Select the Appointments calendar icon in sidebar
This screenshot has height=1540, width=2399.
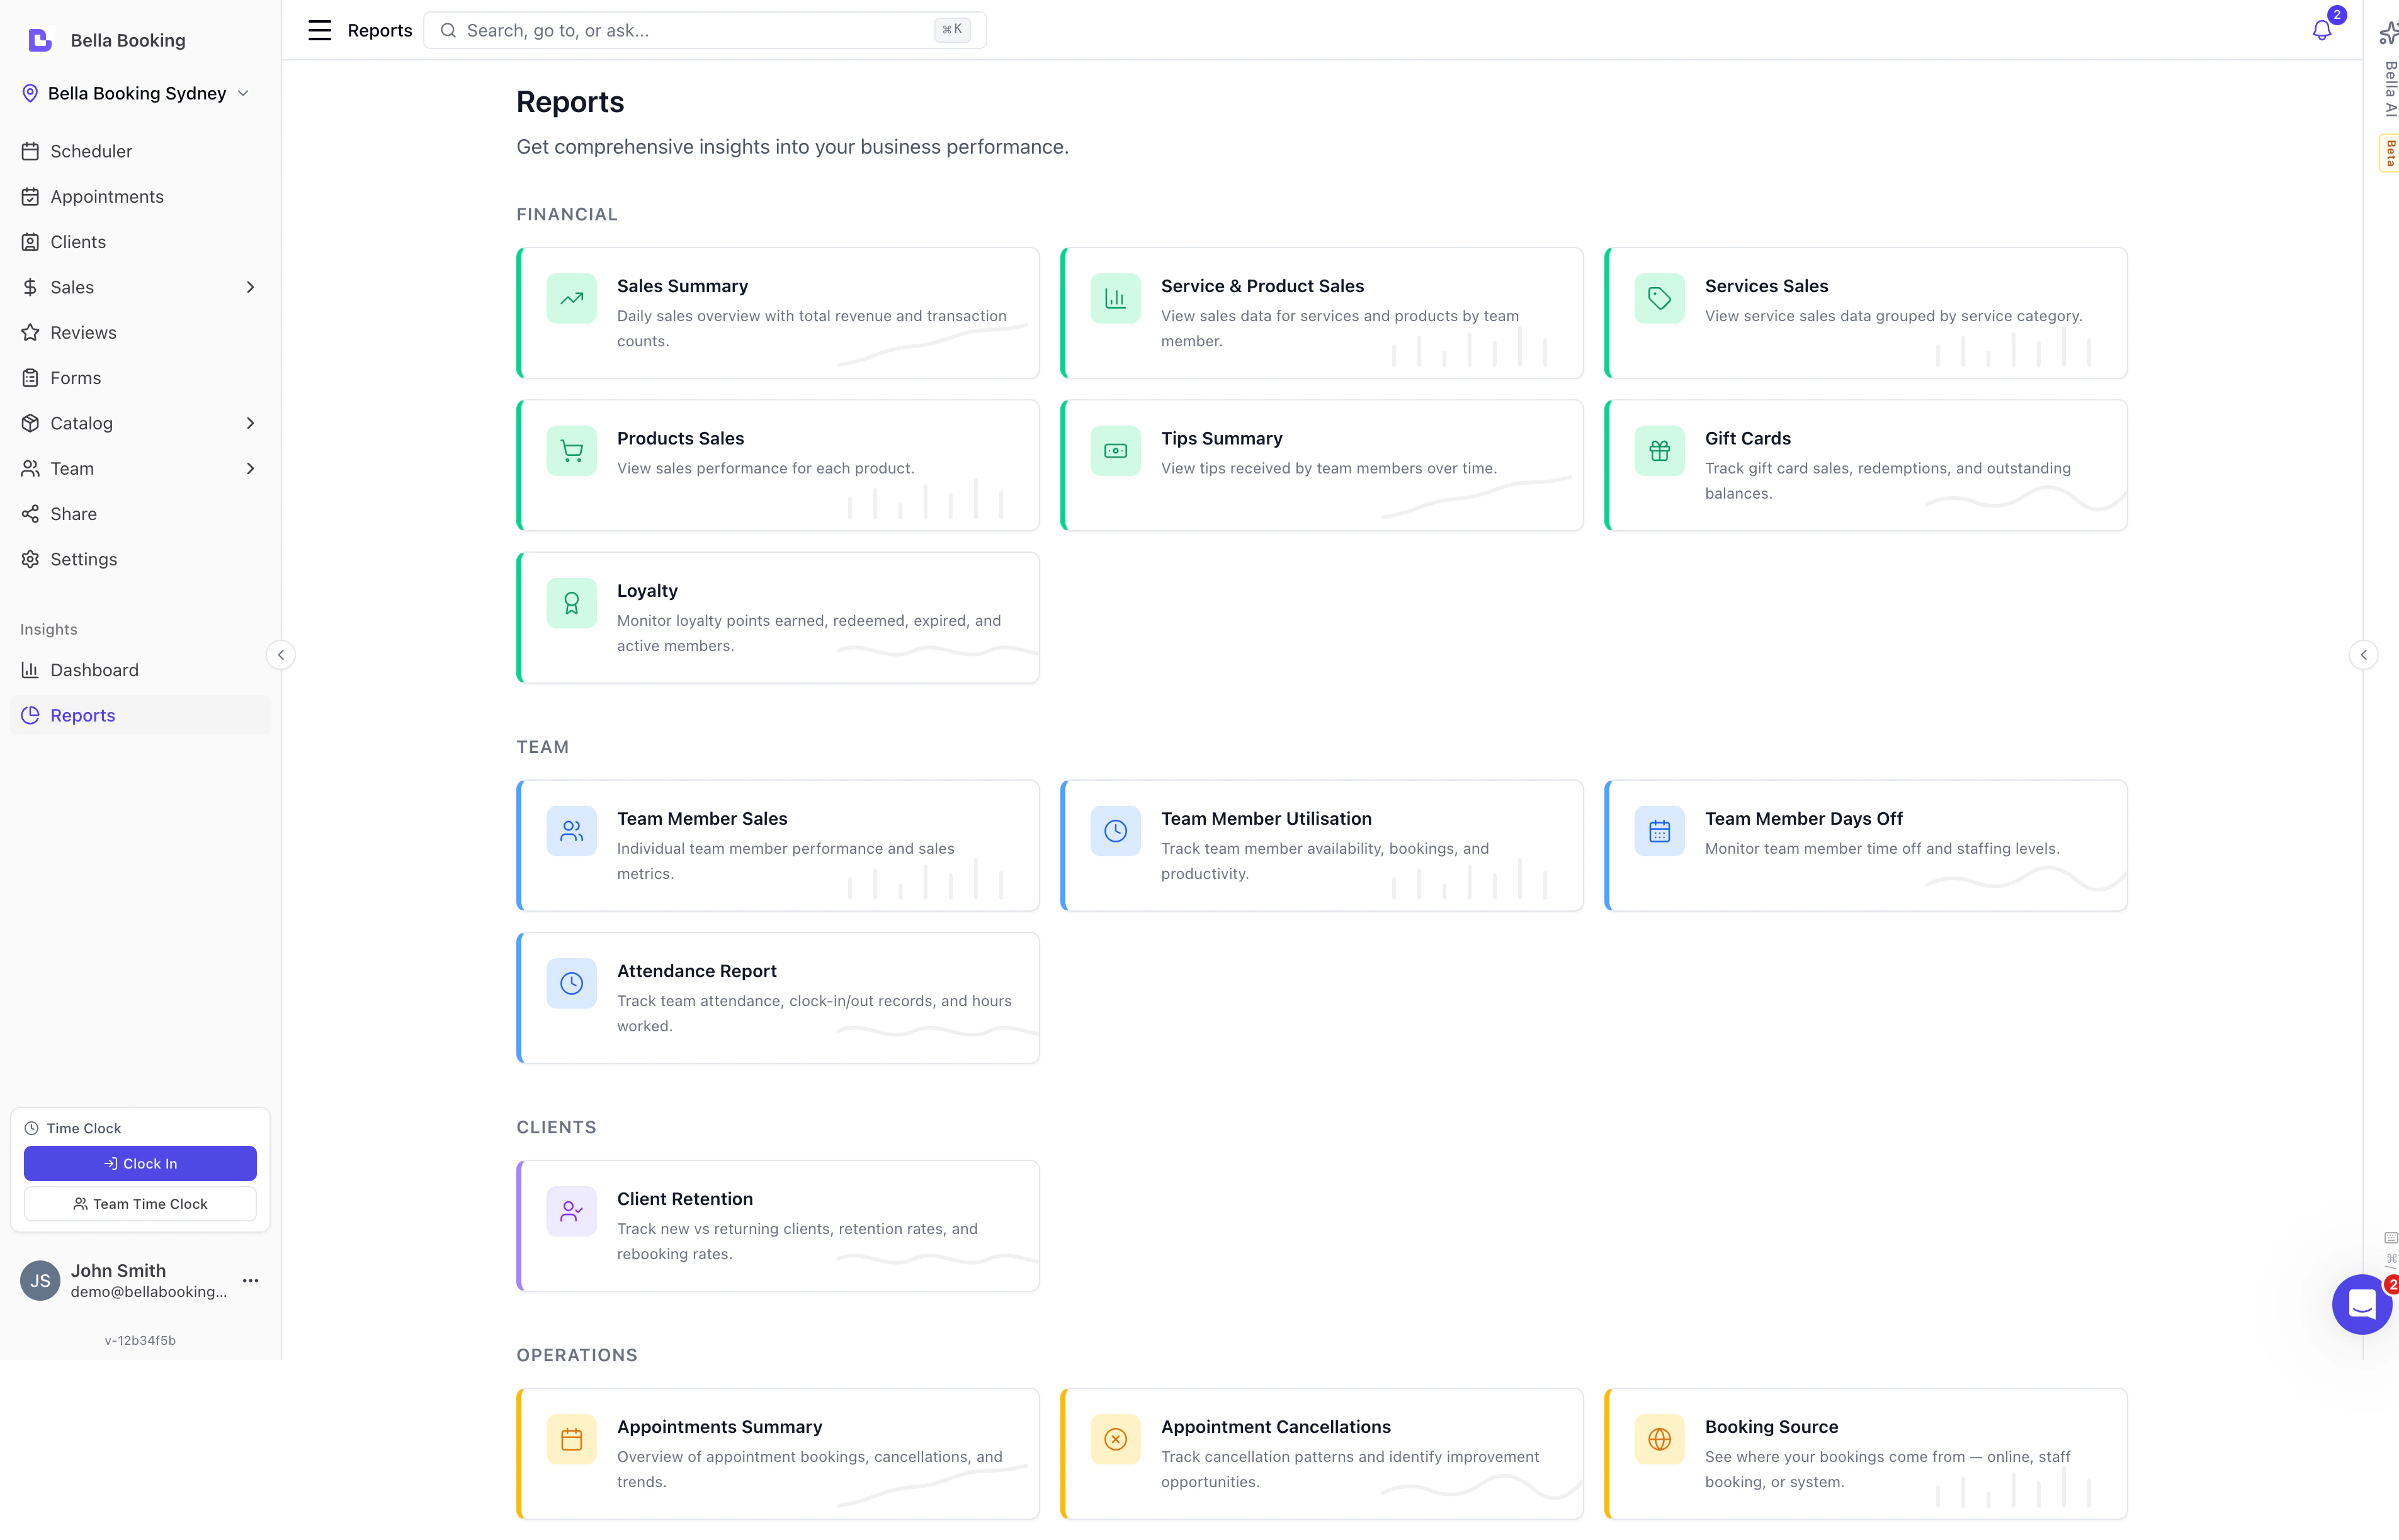coord(30,196)
